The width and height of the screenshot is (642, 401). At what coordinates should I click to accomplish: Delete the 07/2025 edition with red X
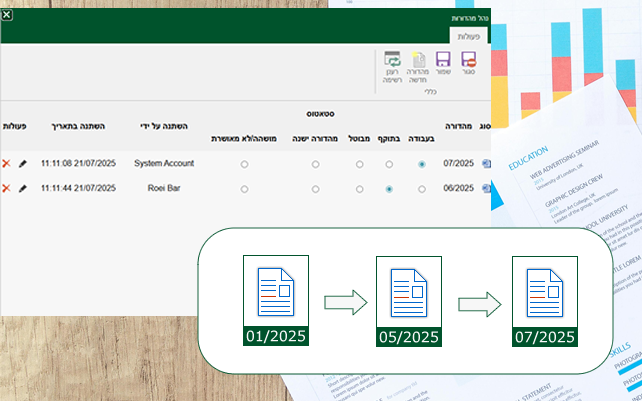coord(7,163)
